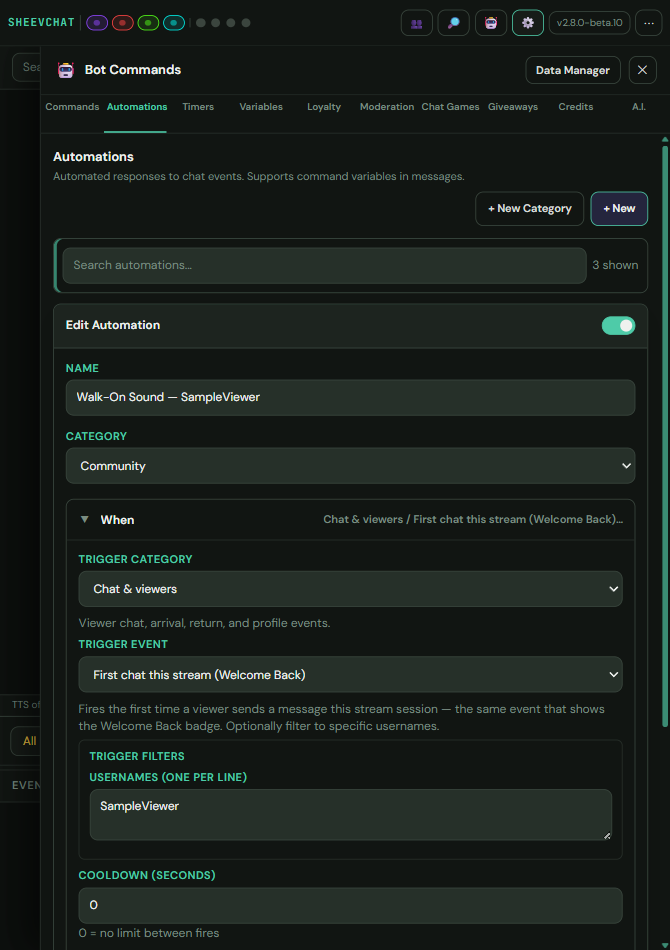Collapse the When section triangle
670x950 pixels.
click(x=85, y=520)
